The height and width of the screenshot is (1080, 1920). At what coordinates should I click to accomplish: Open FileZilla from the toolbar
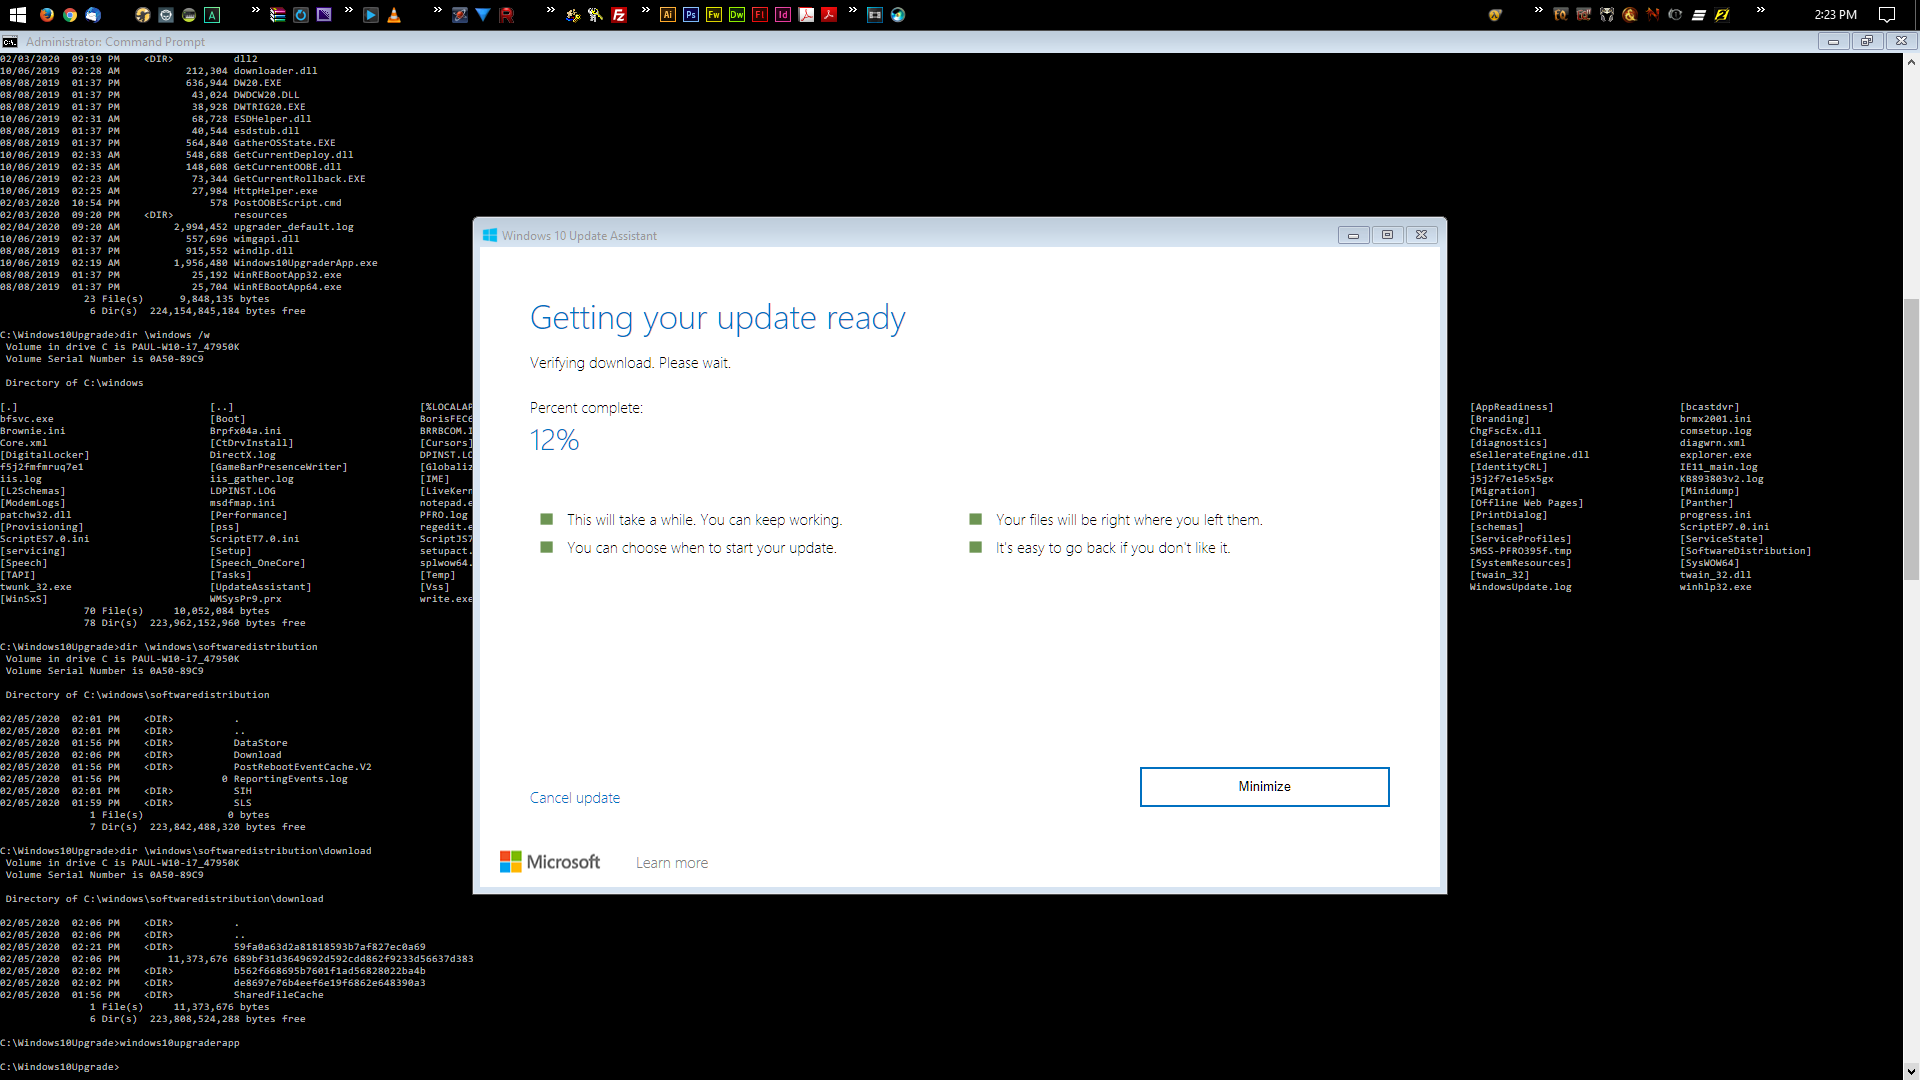click(619, 15)
